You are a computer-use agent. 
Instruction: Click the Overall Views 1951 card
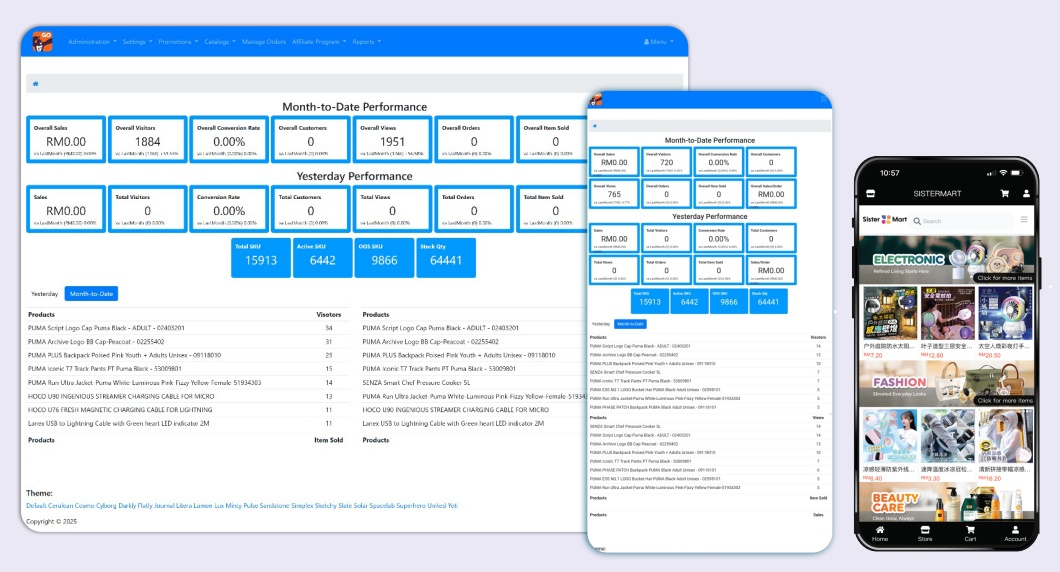pyautogui.click(x=392, y=139)
